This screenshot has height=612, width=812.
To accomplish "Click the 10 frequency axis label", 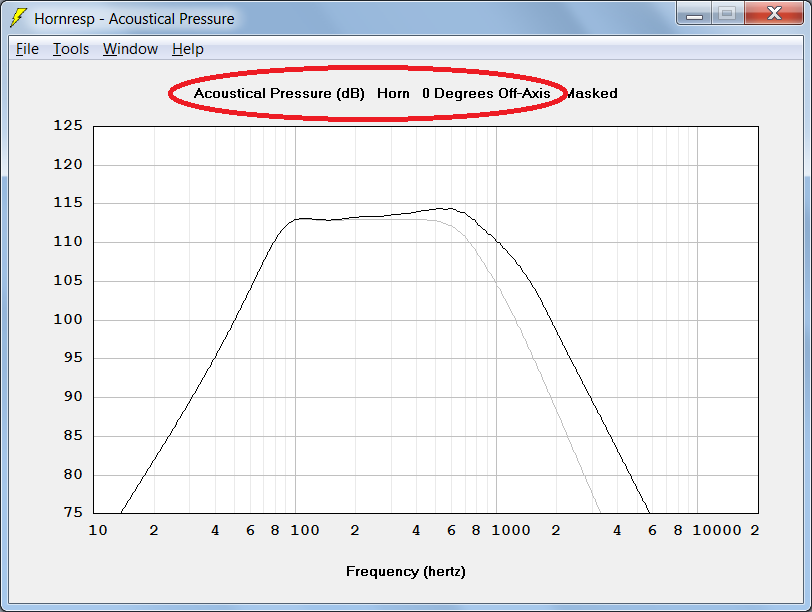I will click(98, 530).
